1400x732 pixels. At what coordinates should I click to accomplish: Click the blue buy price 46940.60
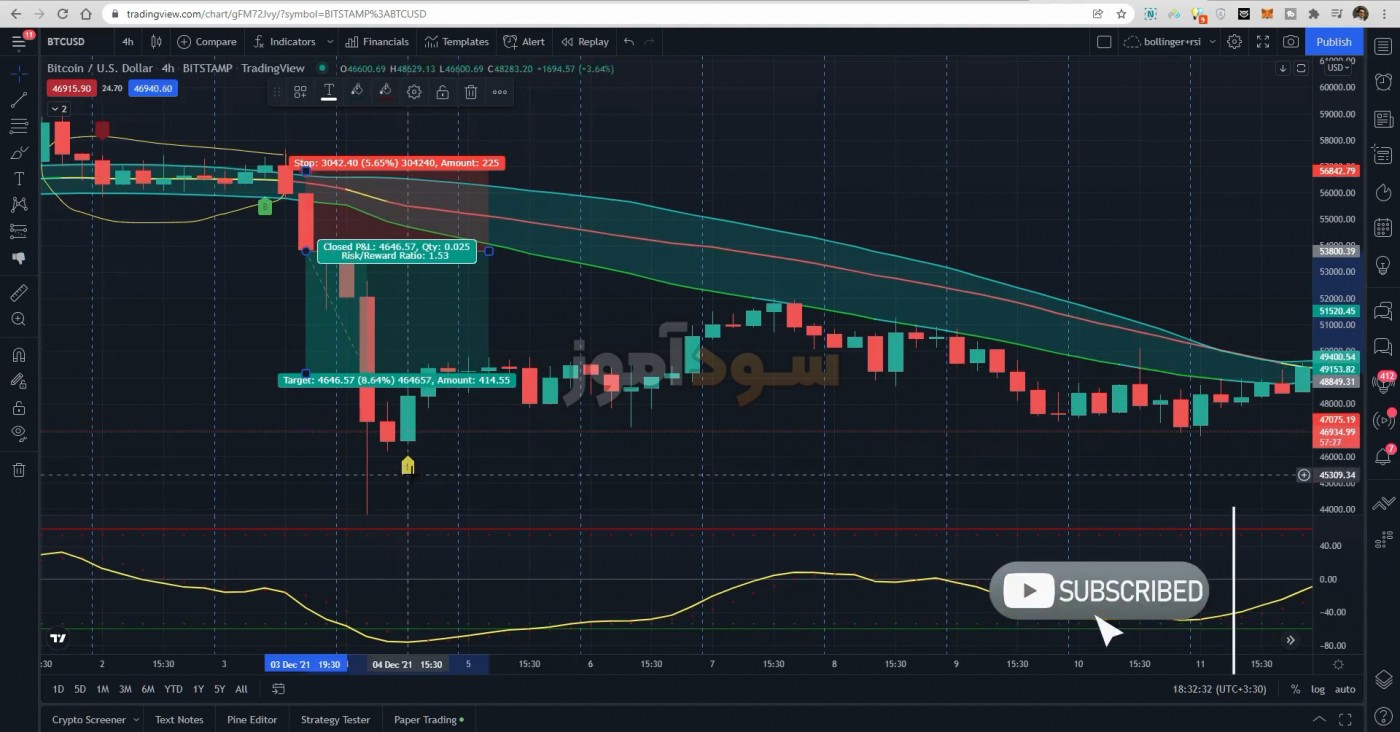pyautogui.click(x=152, y=88)
